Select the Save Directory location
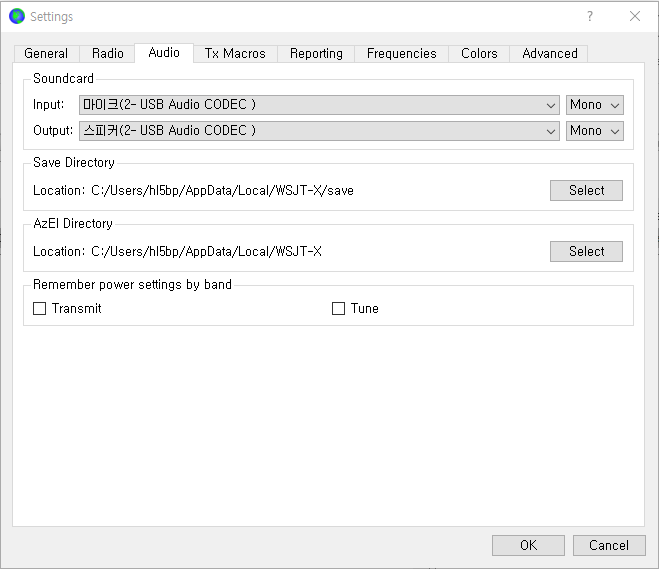 pyautogui.click(x=586, y=191)
